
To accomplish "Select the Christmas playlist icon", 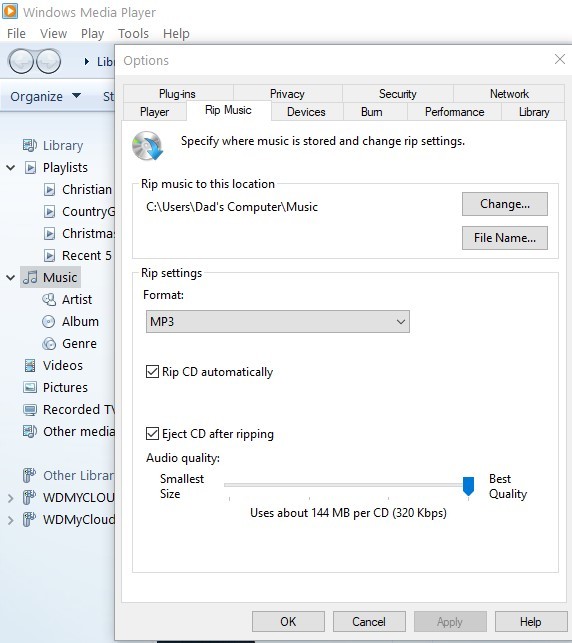I will (x=49, y=233).
